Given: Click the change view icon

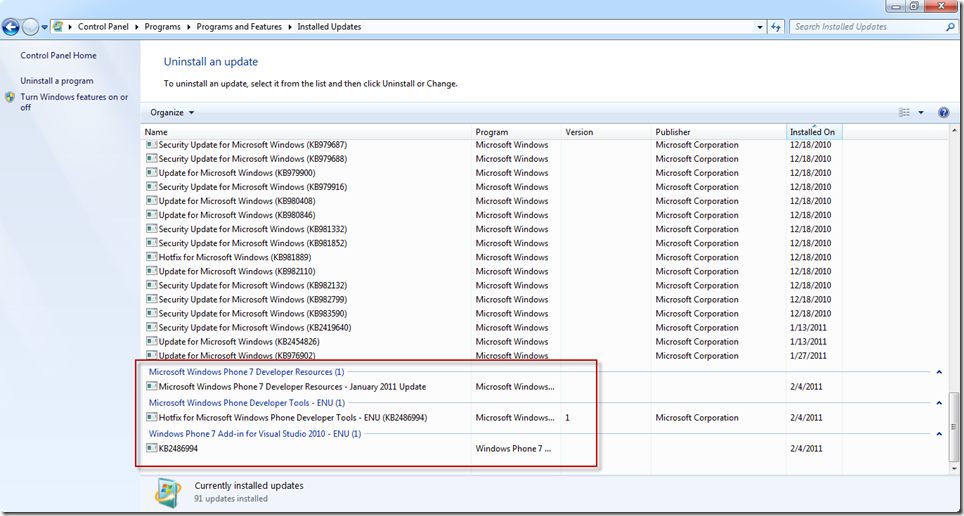Looking at the screenshot, I should click(x=904, y=113).
